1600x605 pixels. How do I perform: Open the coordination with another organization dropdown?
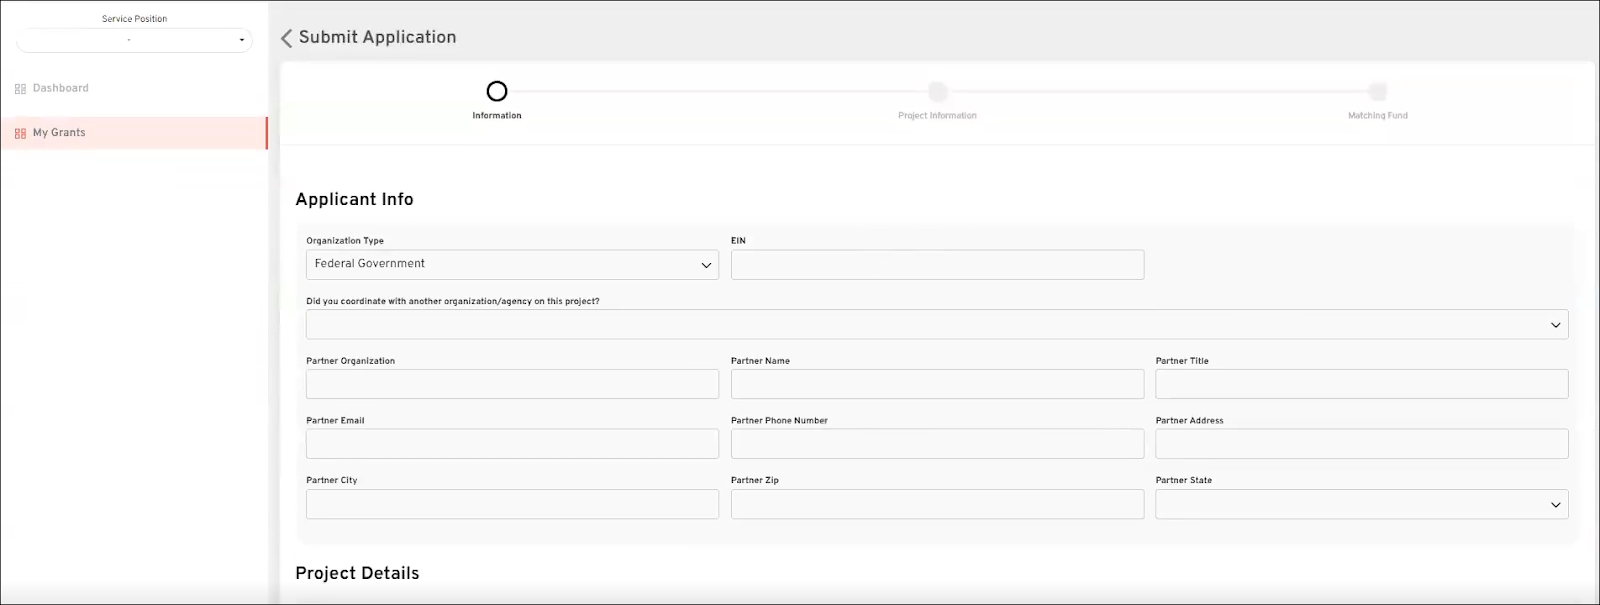coord(936,325)
